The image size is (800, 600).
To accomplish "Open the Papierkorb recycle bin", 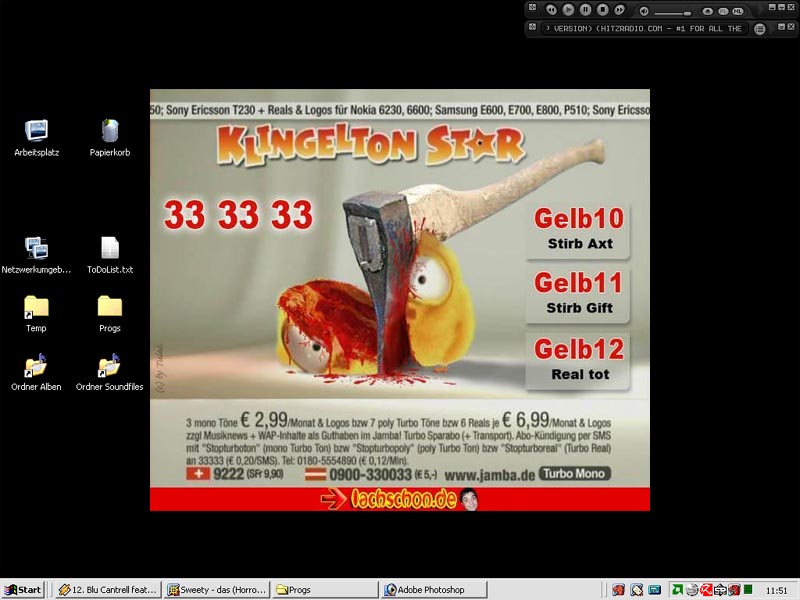I will pos(110,138).
